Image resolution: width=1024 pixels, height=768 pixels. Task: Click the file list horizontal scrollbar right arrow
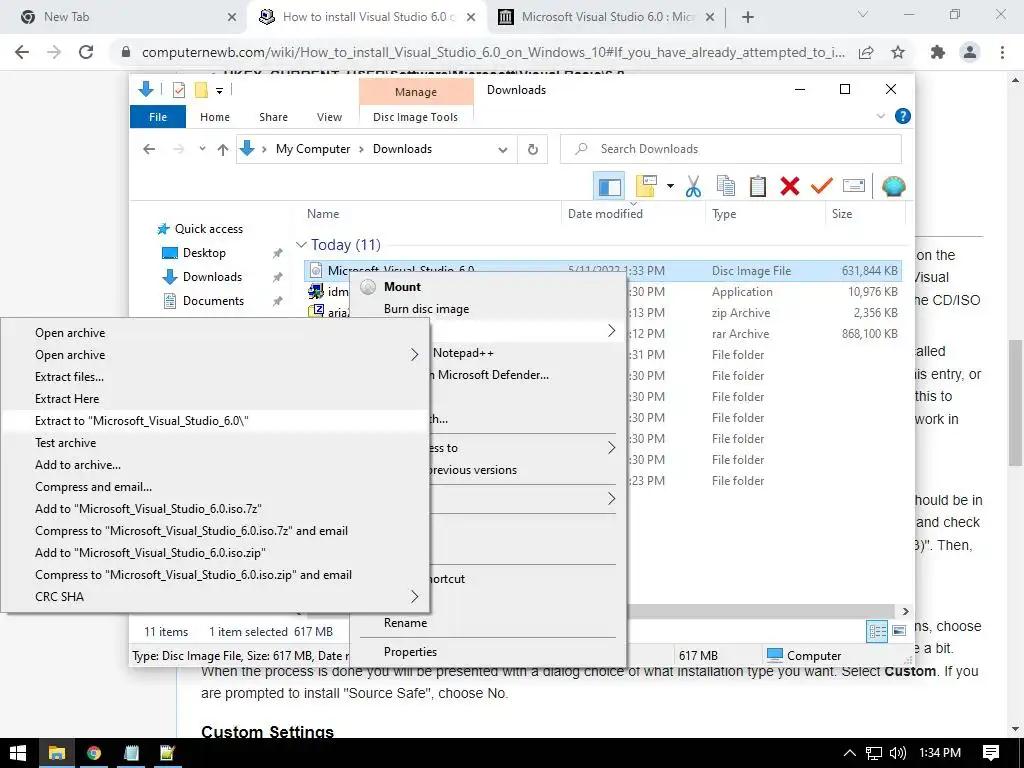click(x=905, y=611)
